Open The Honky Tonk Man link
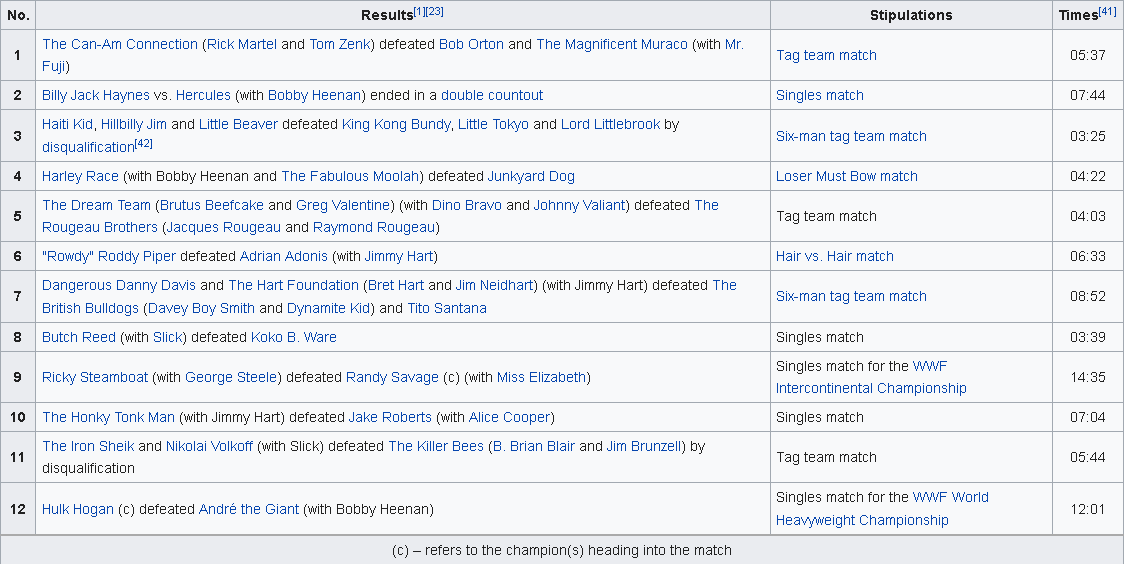 (x=108, y=417)
